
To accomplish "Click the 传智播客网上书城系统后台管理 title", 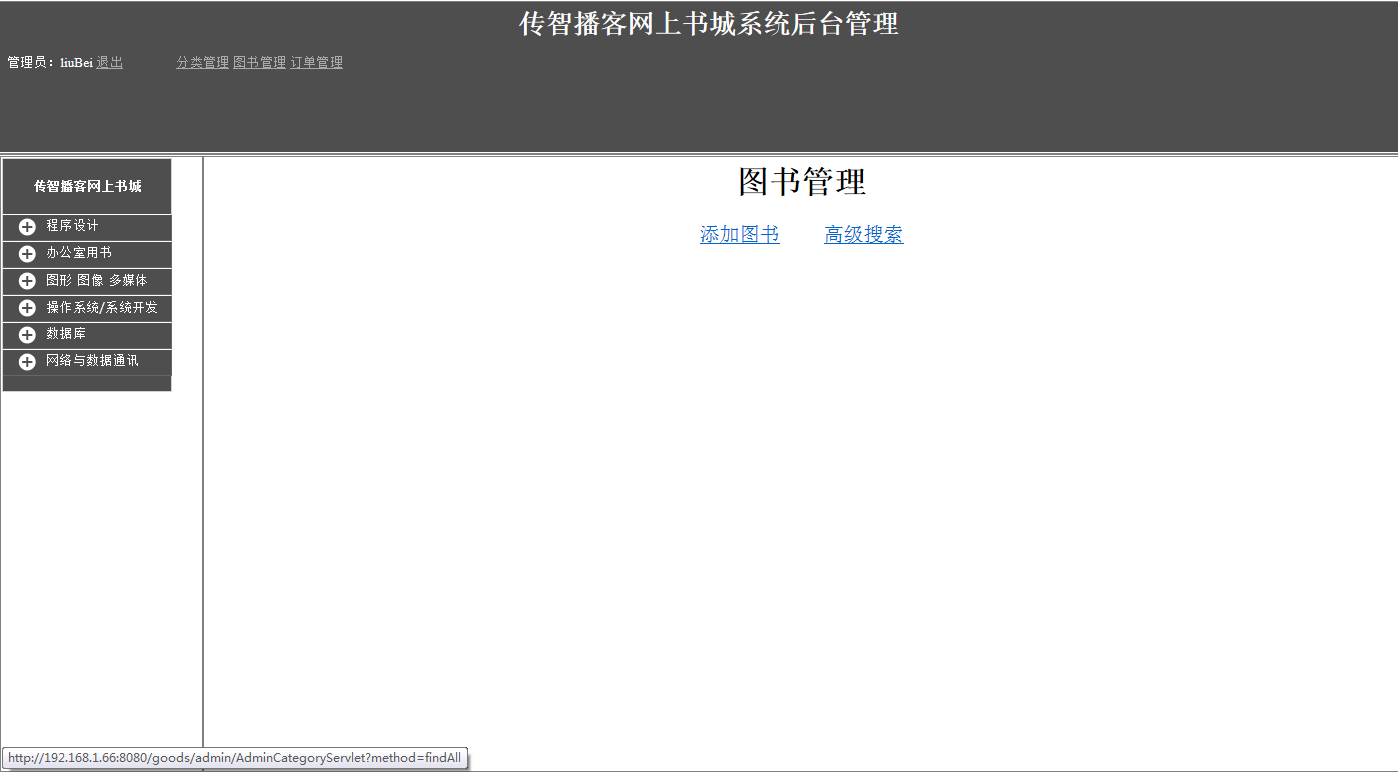I will 709,24.
